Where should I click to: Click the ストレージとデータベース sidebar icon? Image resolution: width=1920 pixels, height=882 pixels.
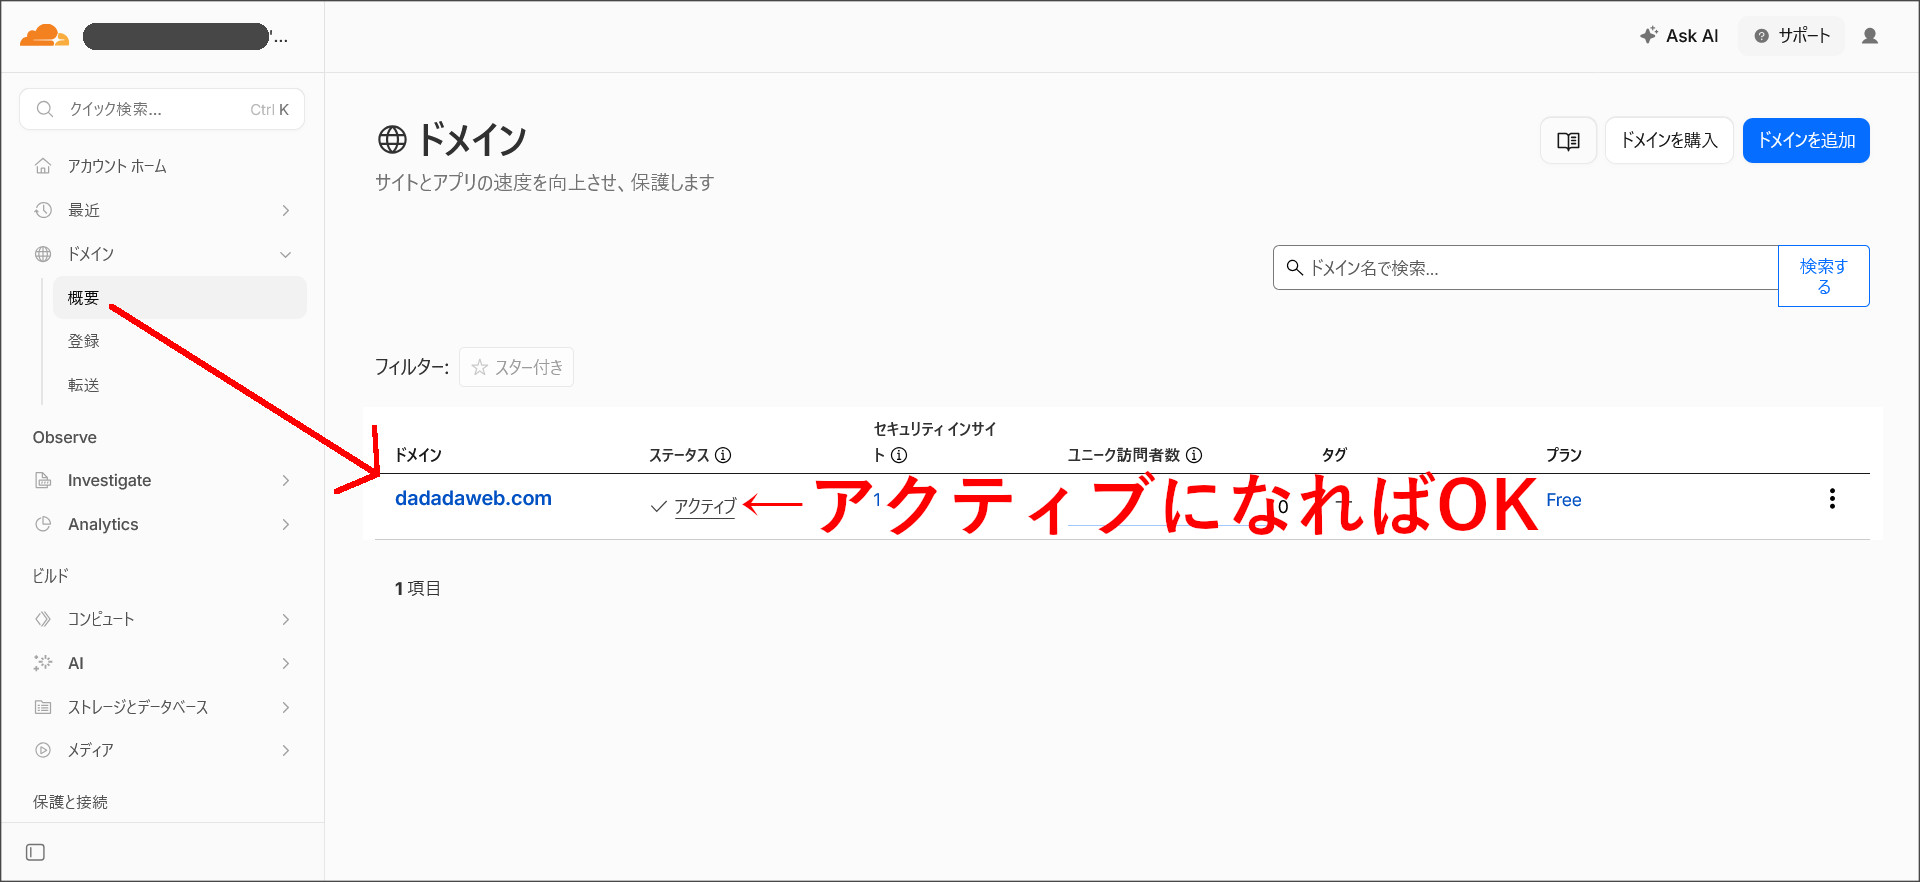point(43,707)
